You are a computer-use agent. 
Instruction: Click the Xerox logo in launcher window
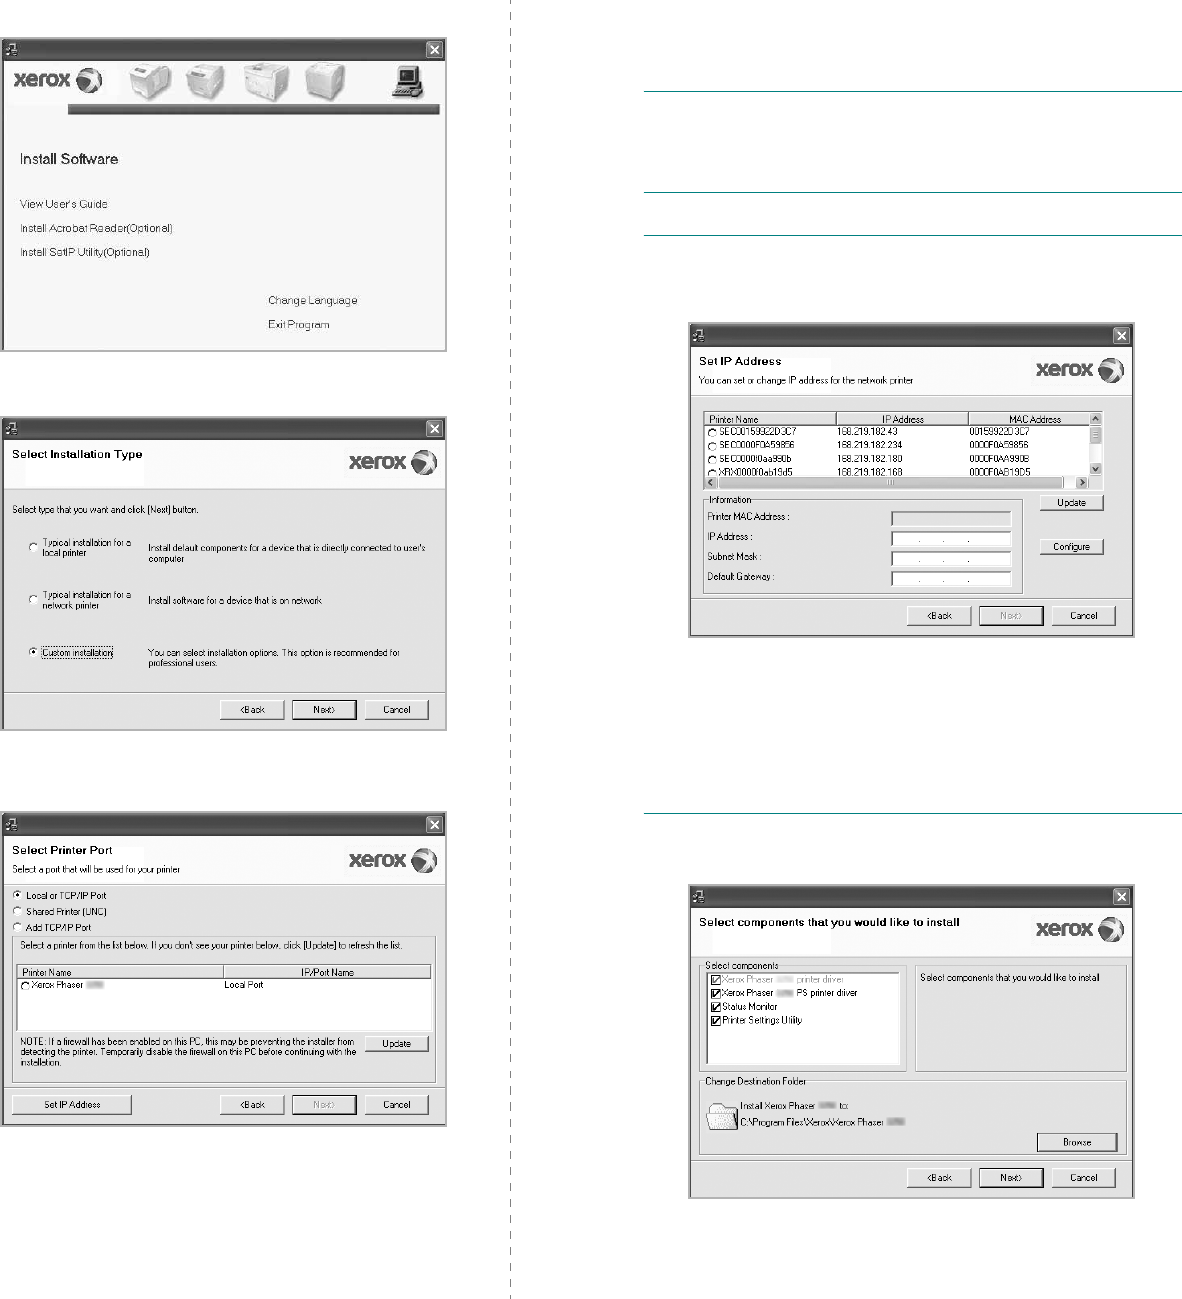(57, 80)
